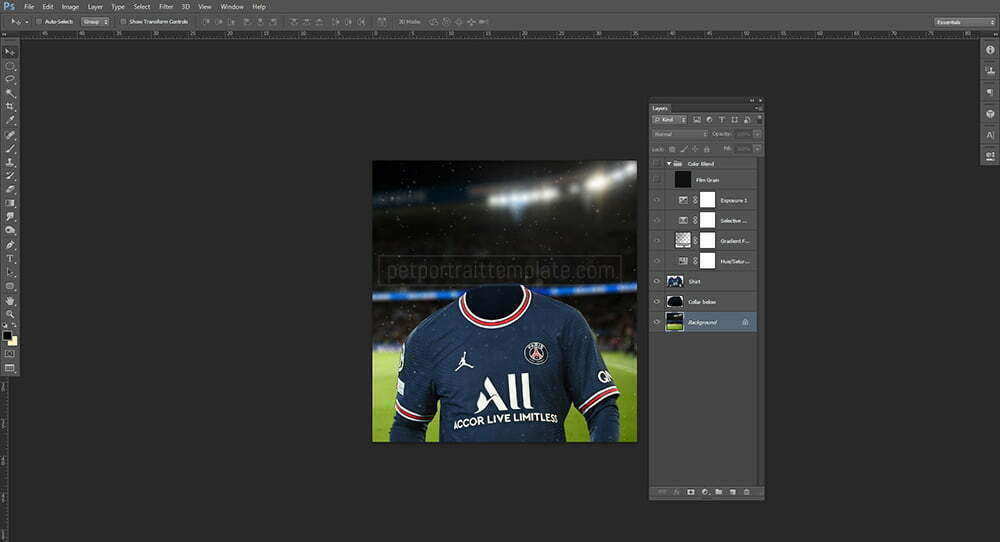Select the Shirt layer thumbnail

click(x=675, y=281)
